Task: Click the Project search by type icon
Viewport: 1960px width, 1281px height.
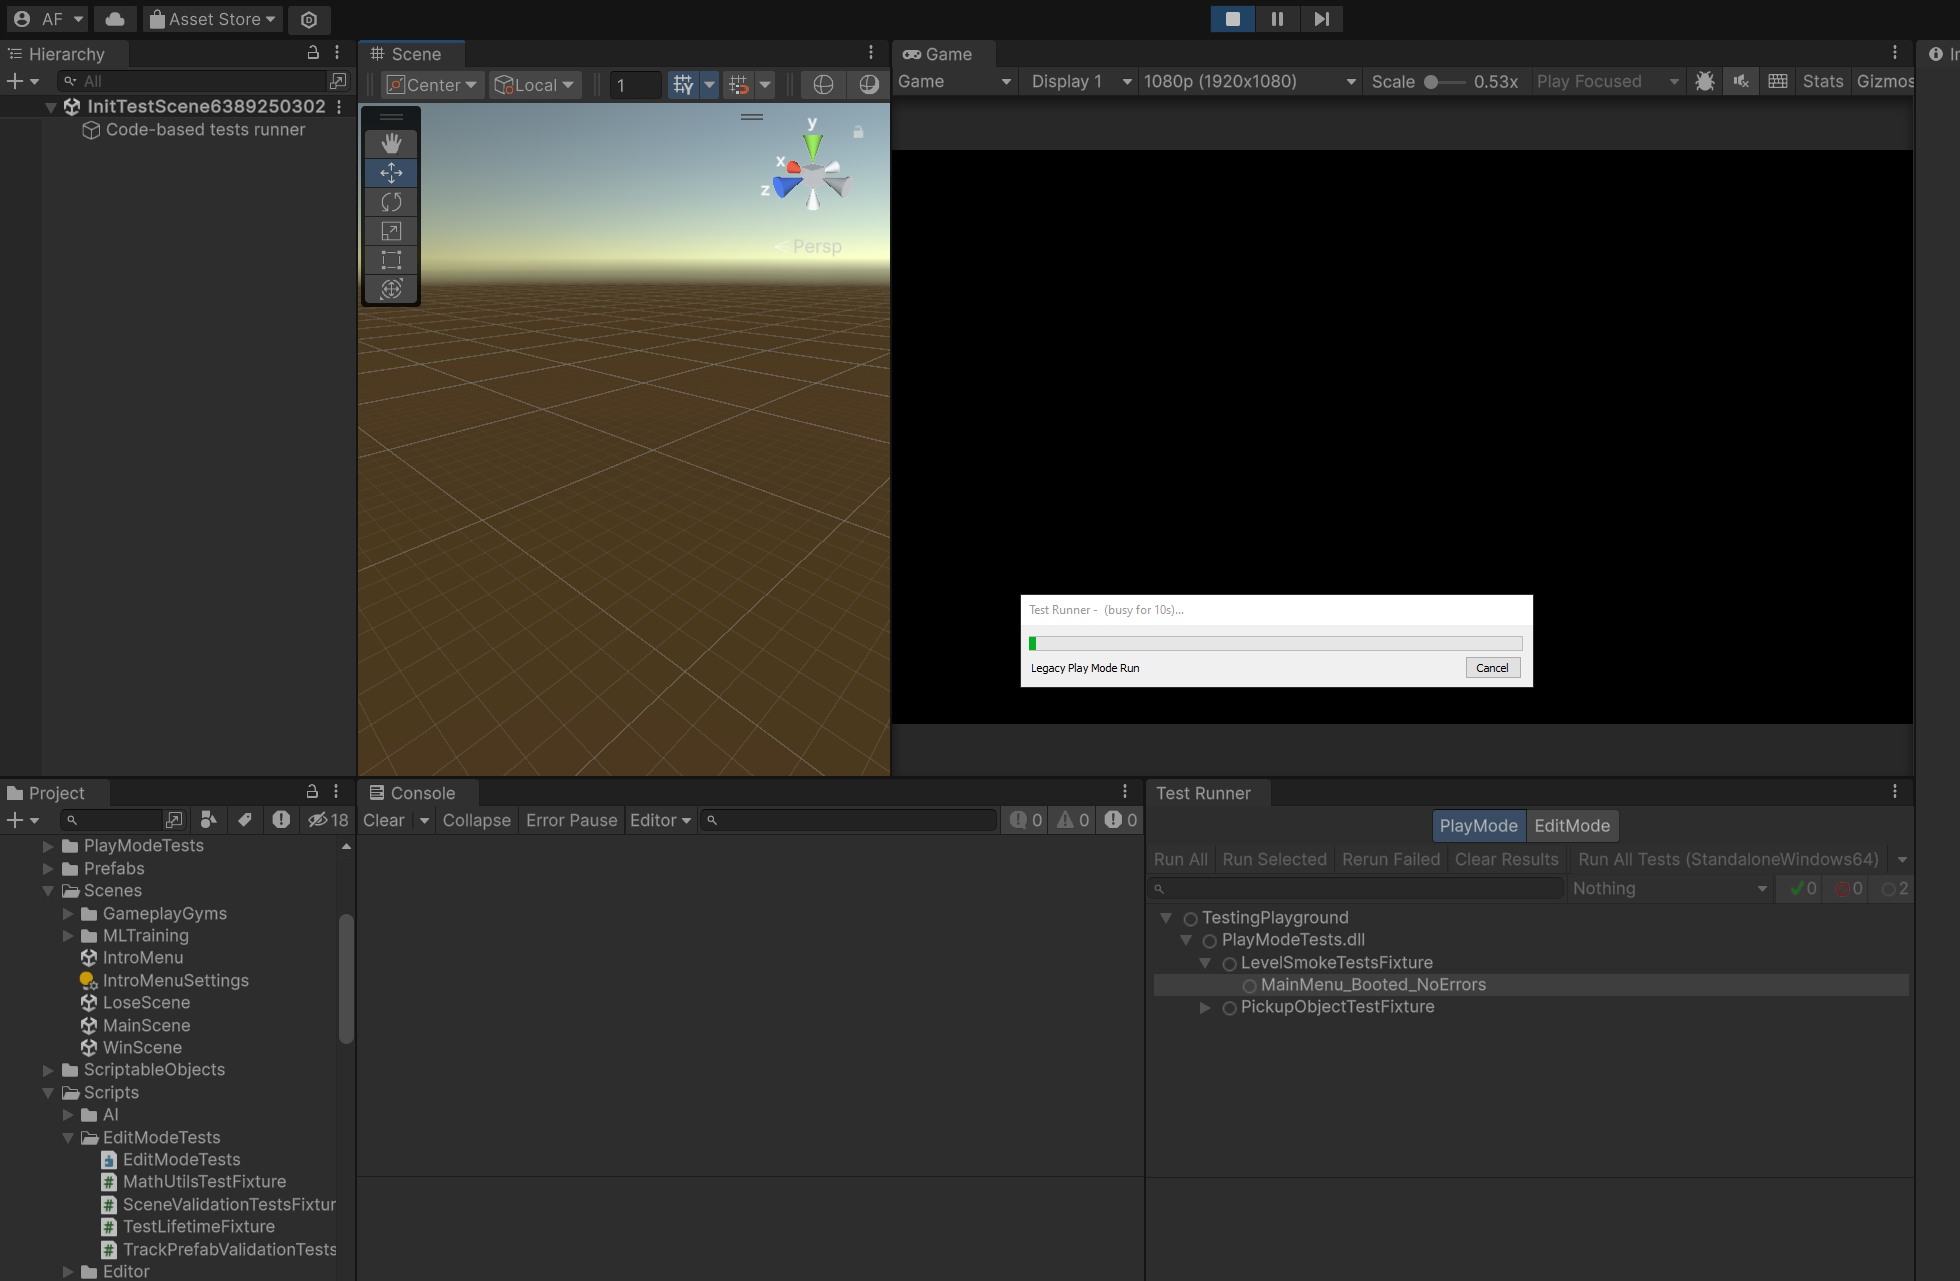Action: 209,820
